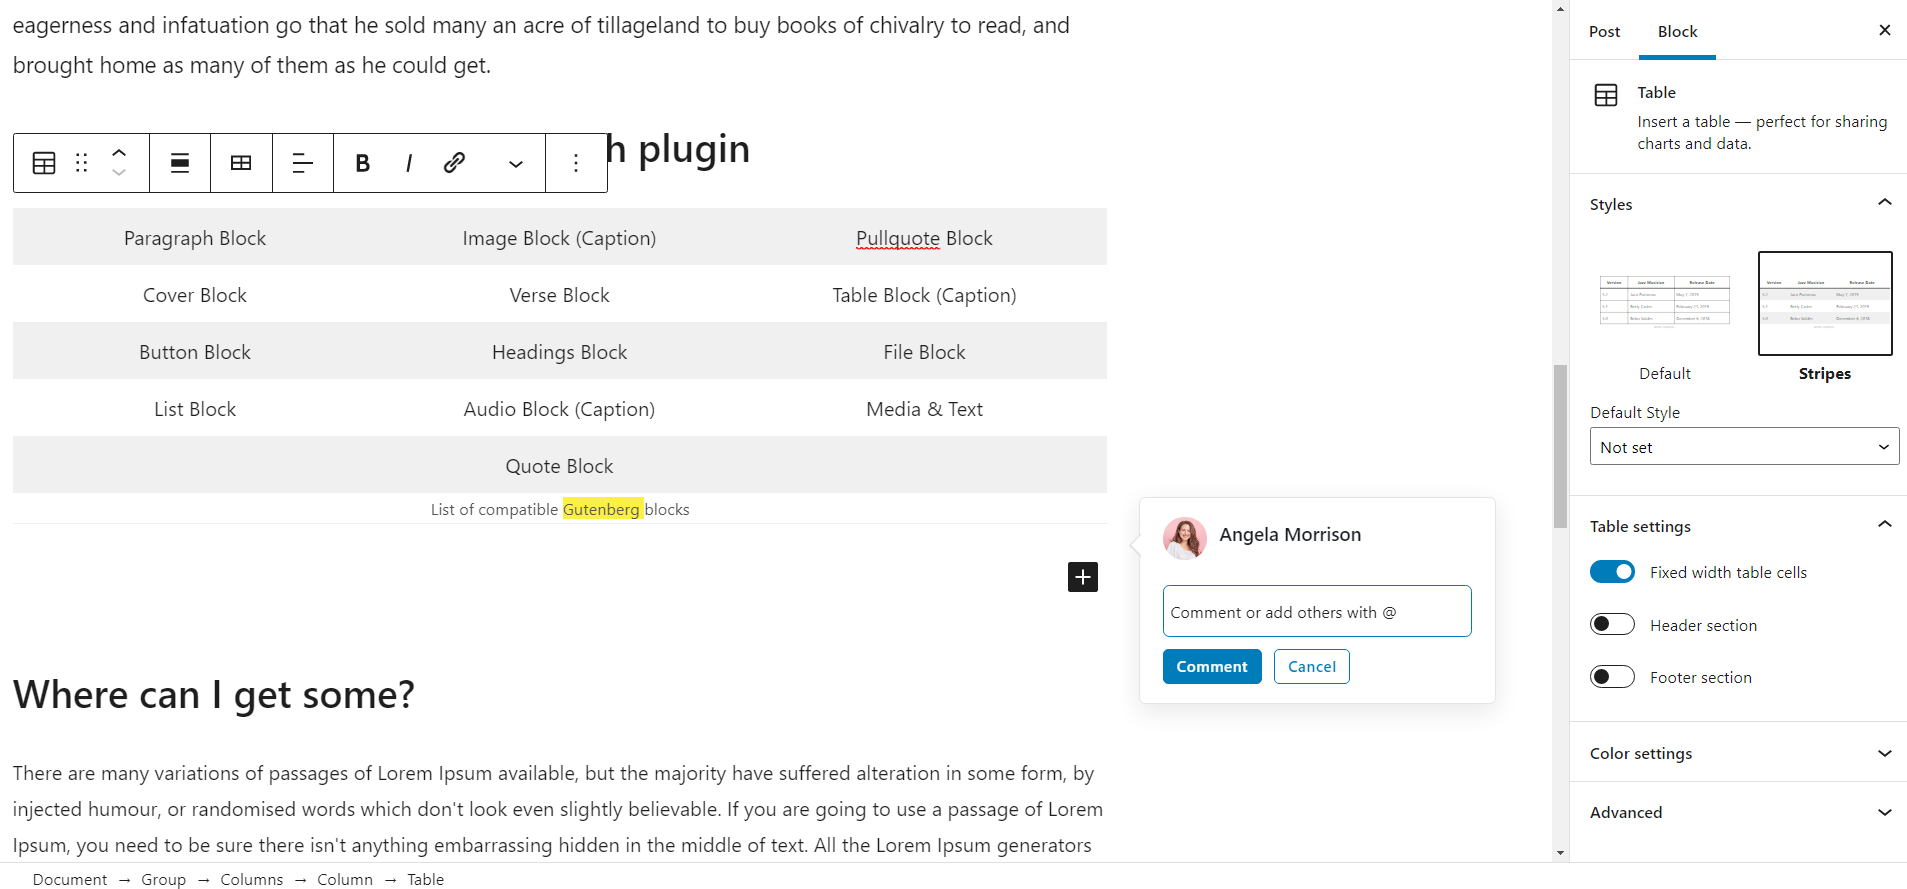Open the block options three-dot menu
The image size is (1907, 889).
pos(576,163)
